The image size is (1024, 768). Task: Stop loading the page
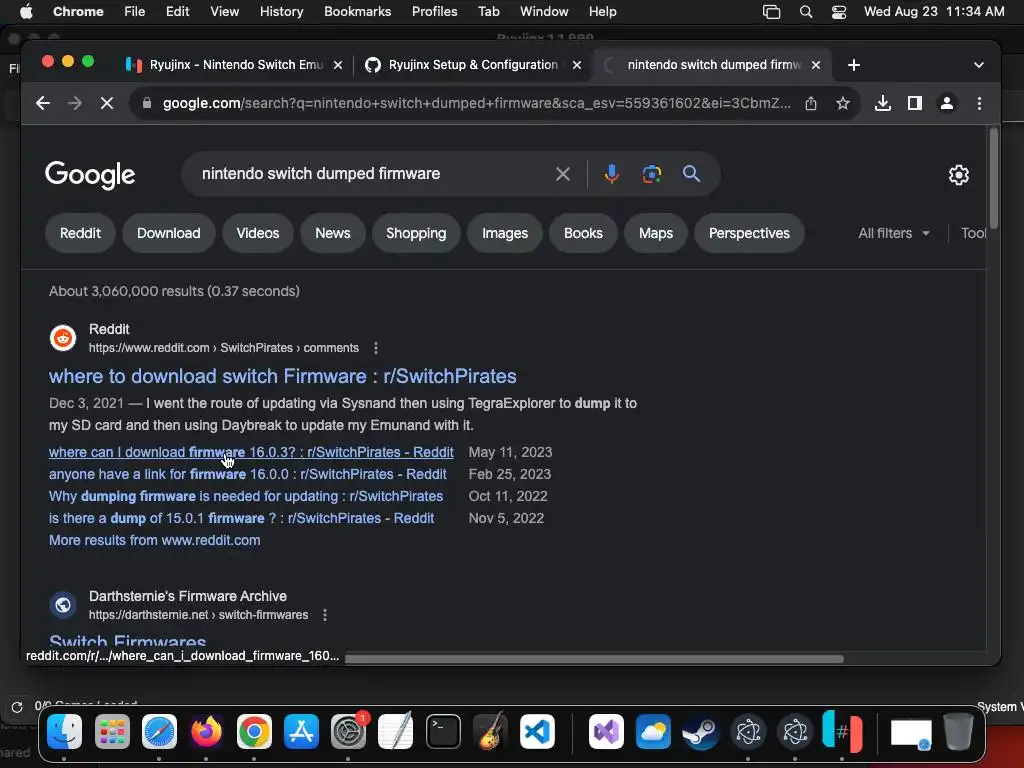click(106, 103)
